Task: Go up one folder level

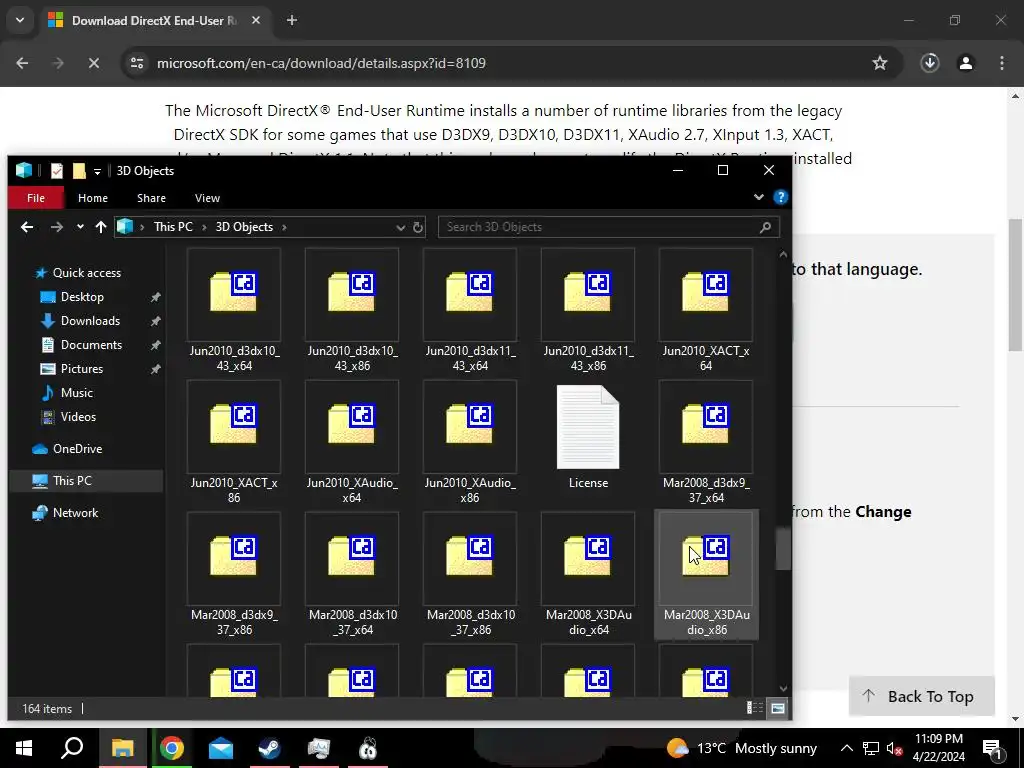Action: click(101, 227)
